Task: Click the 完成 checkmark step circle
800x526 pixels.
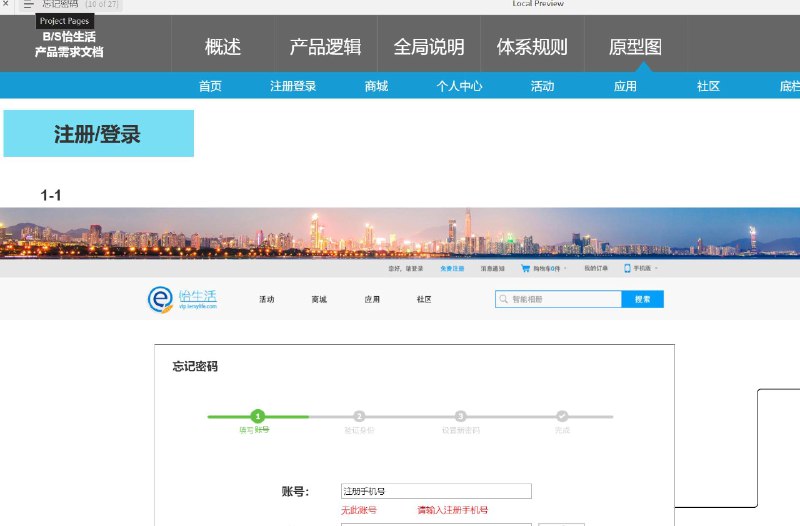Action: click(x=562, y=416)
